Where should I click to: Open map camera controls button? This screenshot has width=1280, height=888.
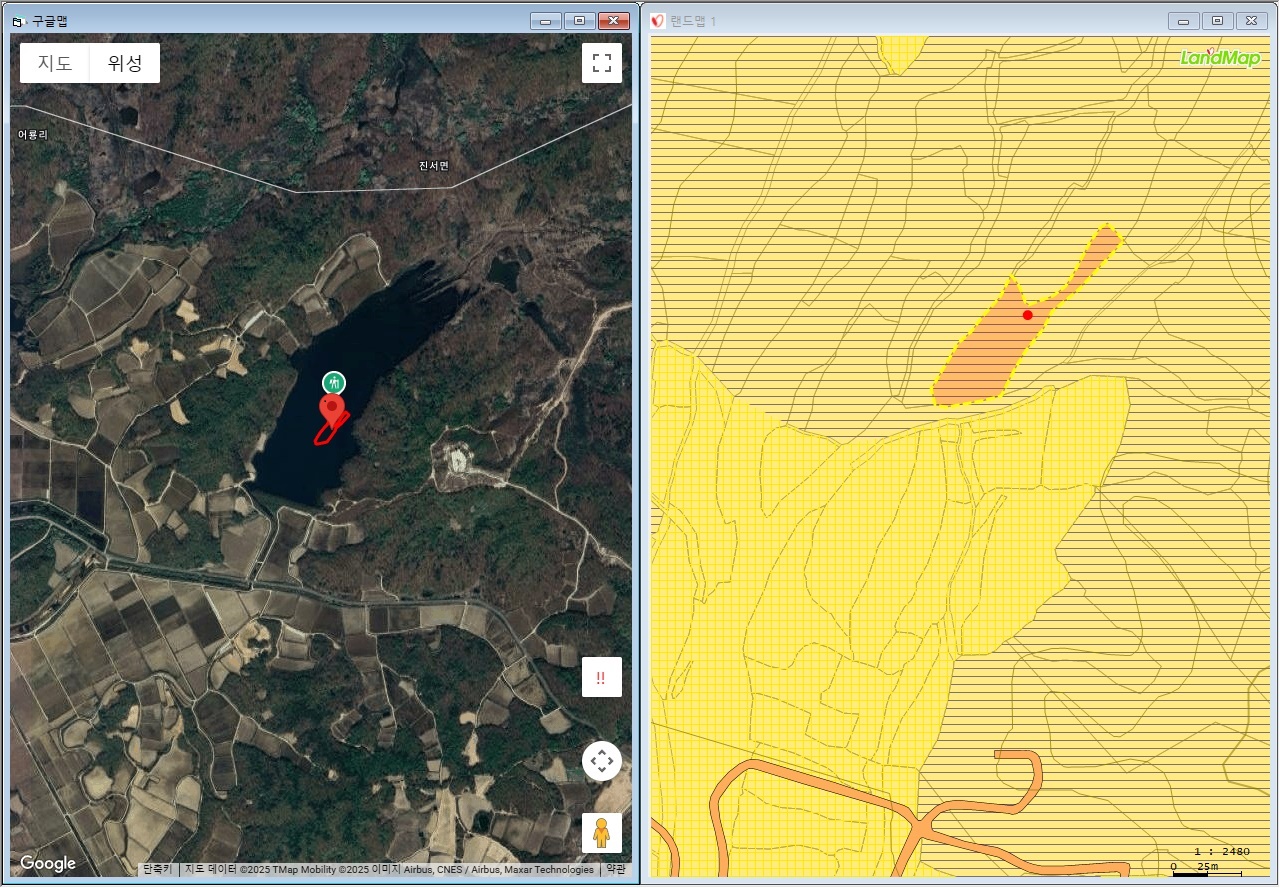pyautogui.click(x=601, y=762)
